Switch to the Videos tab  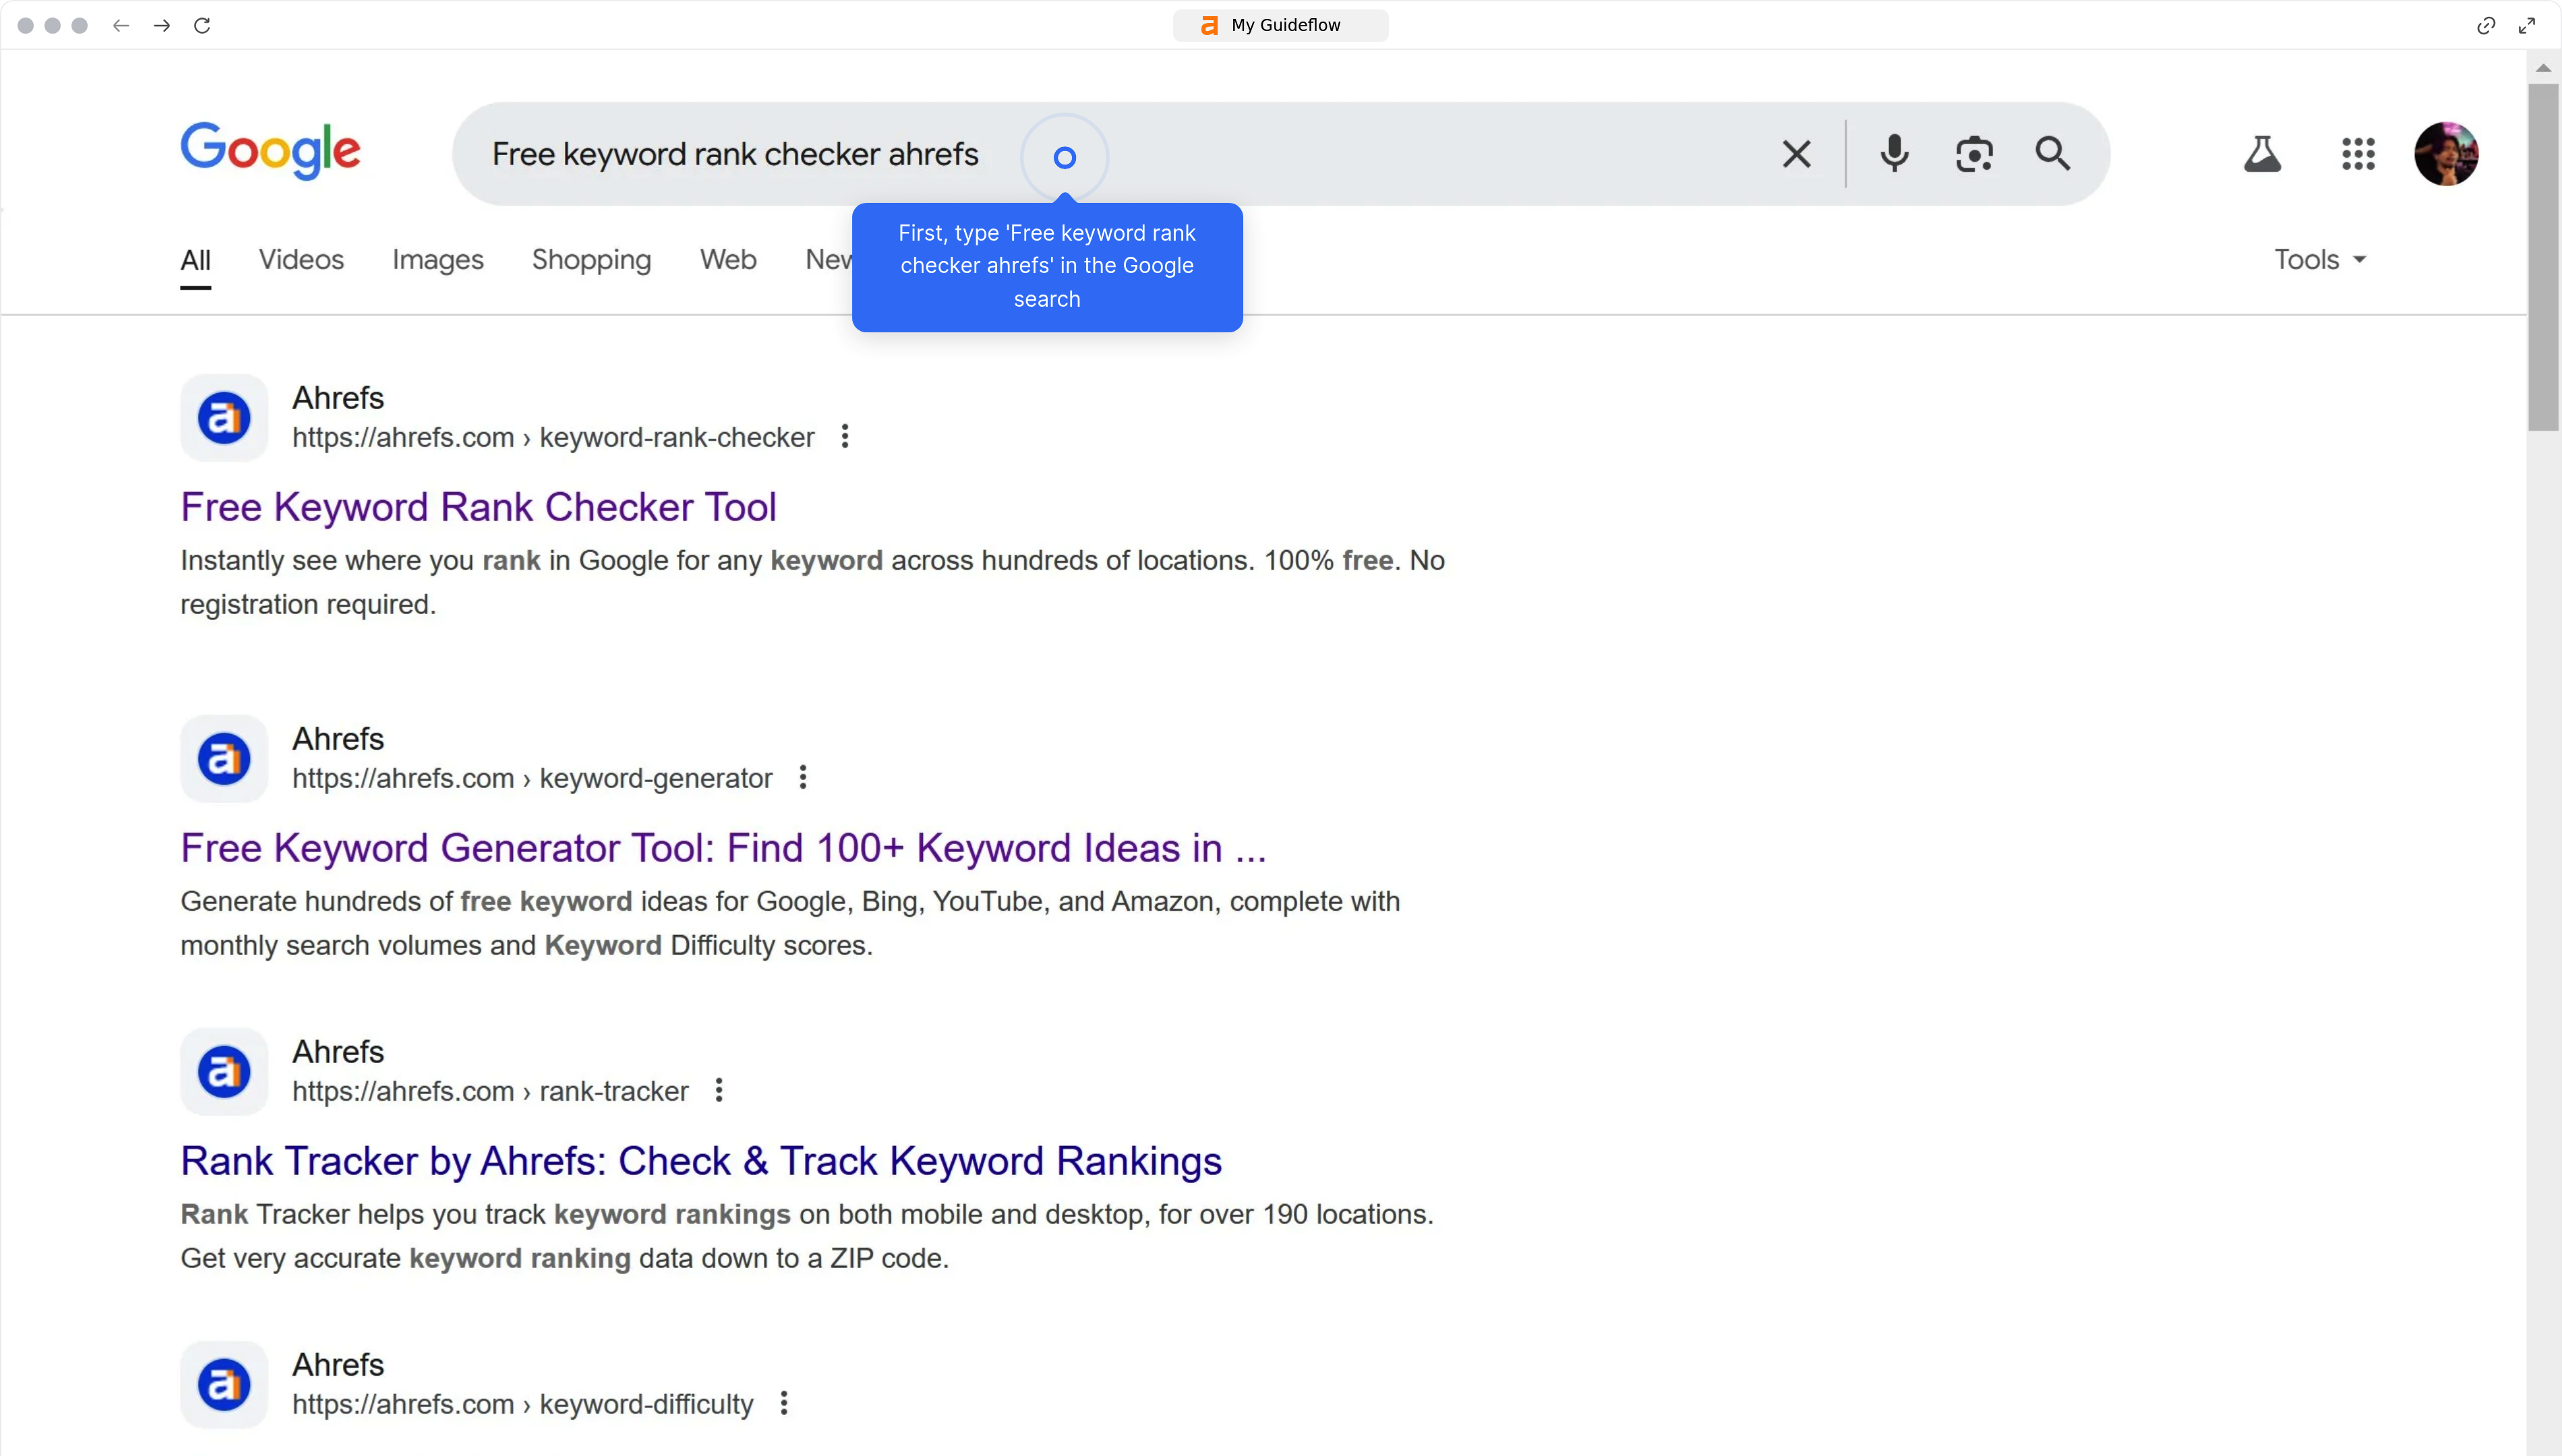301,260
